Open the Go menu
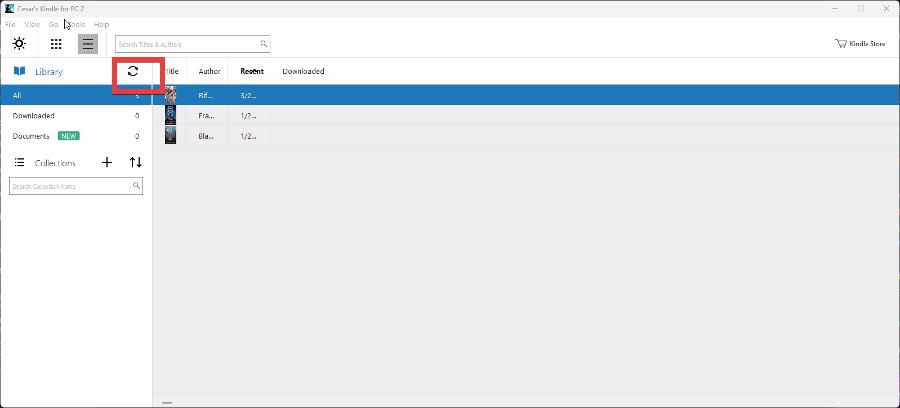 53,25
